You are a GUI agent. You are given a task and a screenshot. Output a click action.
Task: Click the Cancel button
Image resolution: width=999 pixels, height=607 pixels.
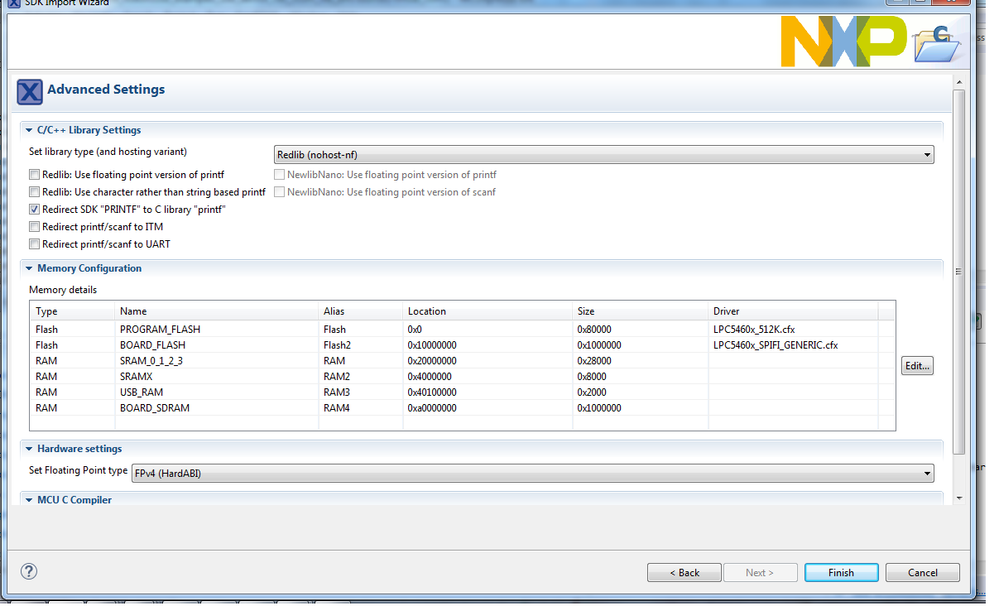[922, 573]
